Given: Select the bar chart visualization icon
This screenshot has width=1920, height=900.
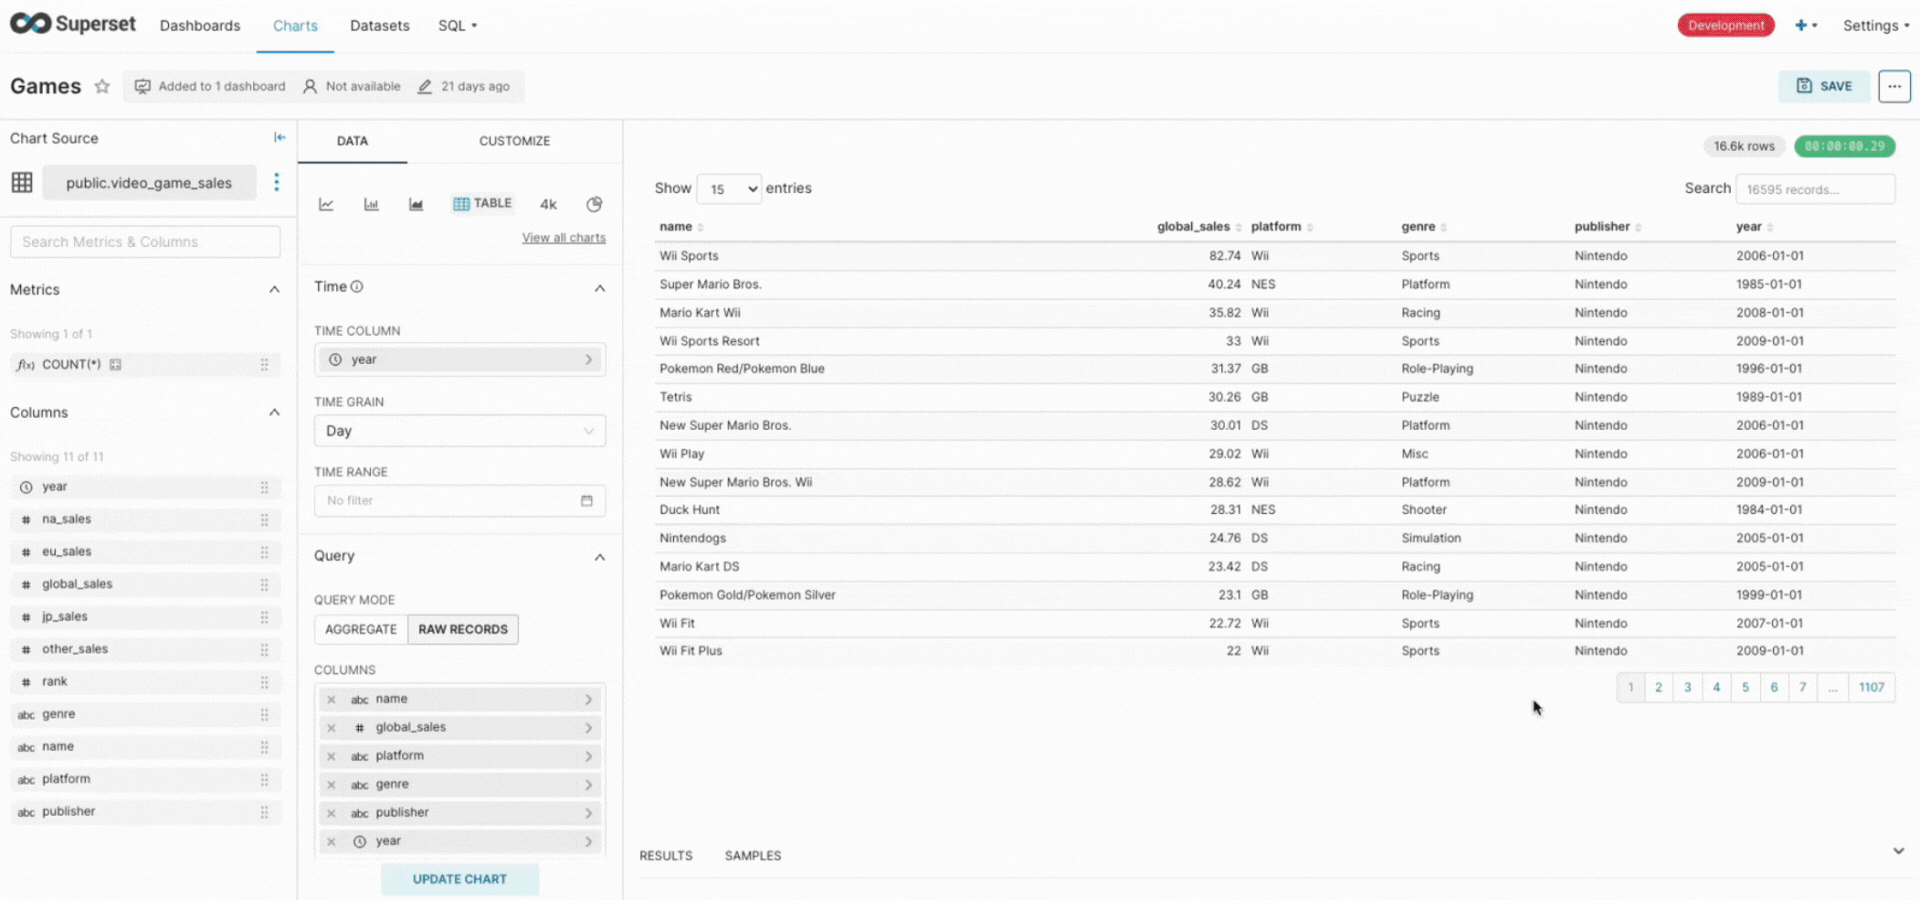Looking at the screenshot, I should coord(371,204).
